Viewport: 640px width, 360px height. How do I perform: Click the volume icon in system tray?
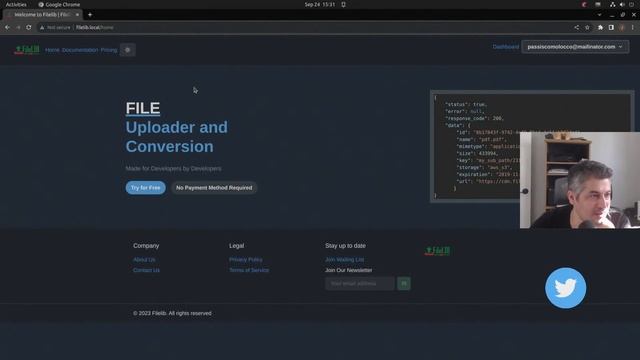click(x=622, y=4)
